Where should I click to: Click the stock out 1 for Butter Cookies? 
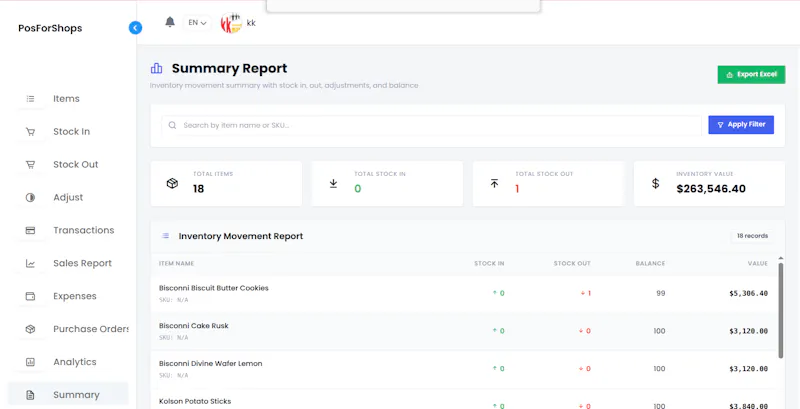click(586, 293)
